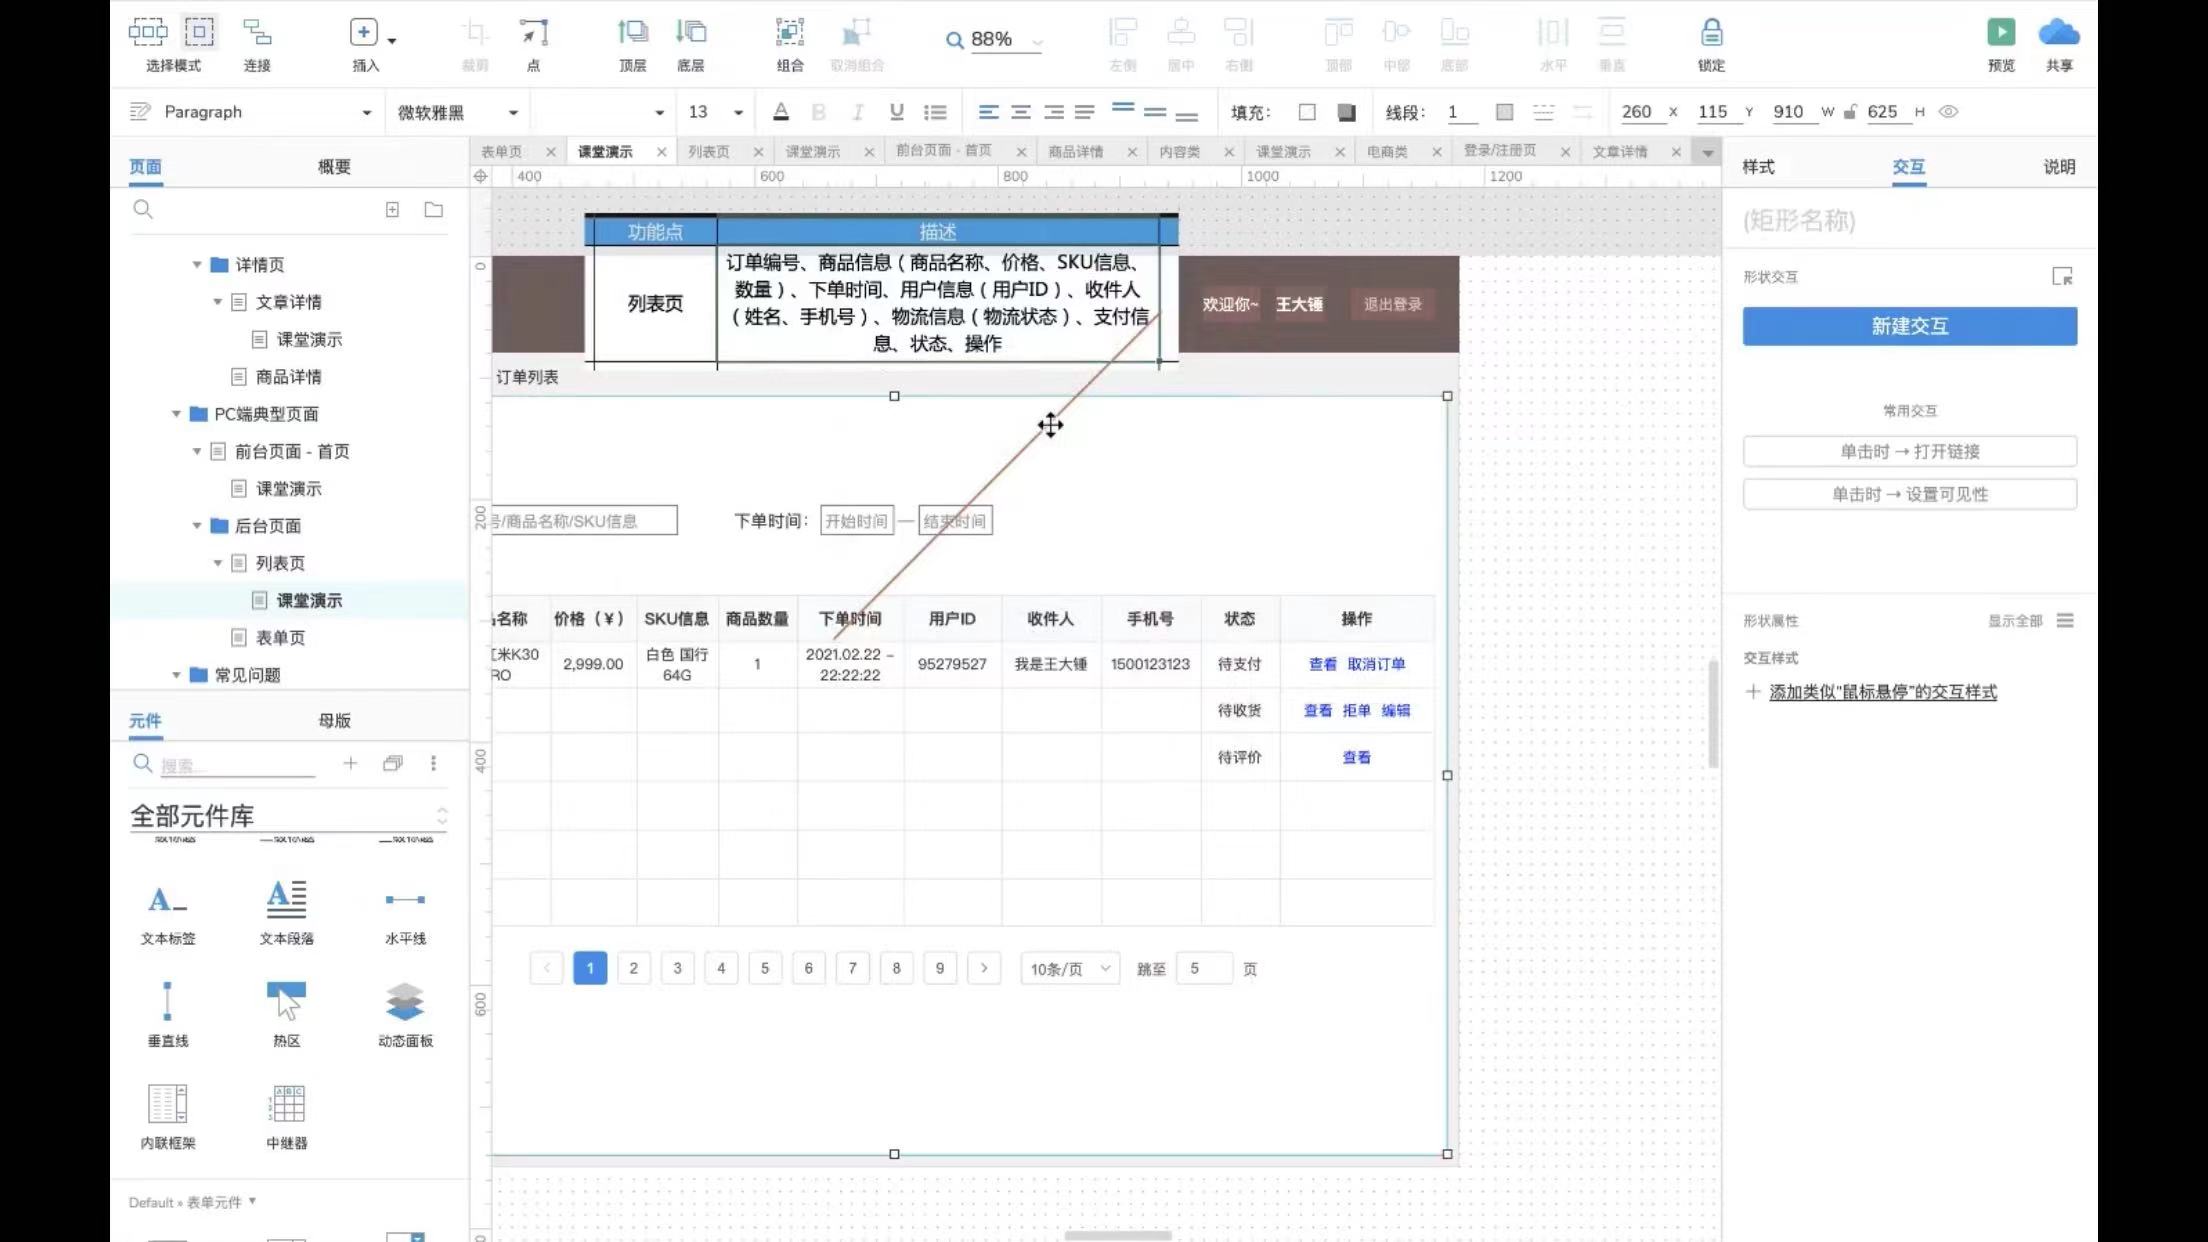Screen dimensions: 2208x1242
Task: Click the widget library search field
Action: 236,766
